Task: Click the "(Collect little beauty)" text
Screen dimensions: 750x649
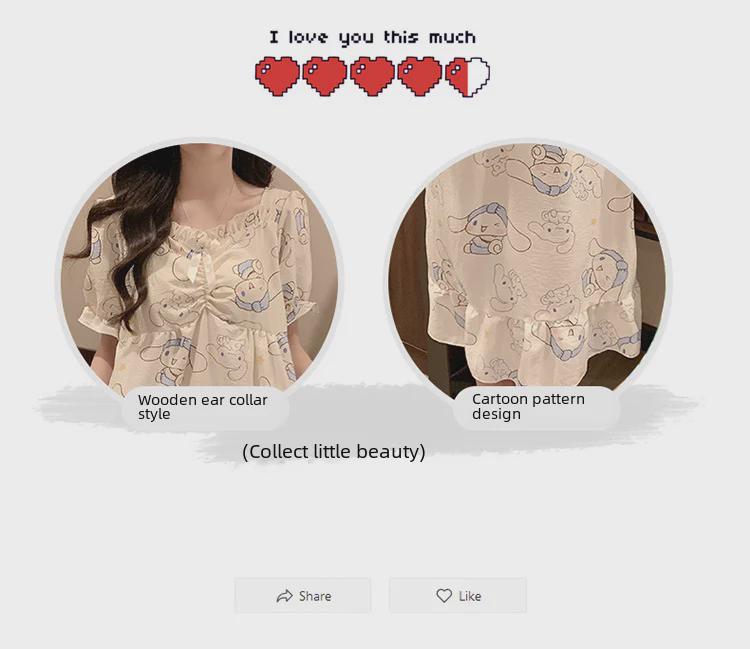Action: click(x=334, y=451)
